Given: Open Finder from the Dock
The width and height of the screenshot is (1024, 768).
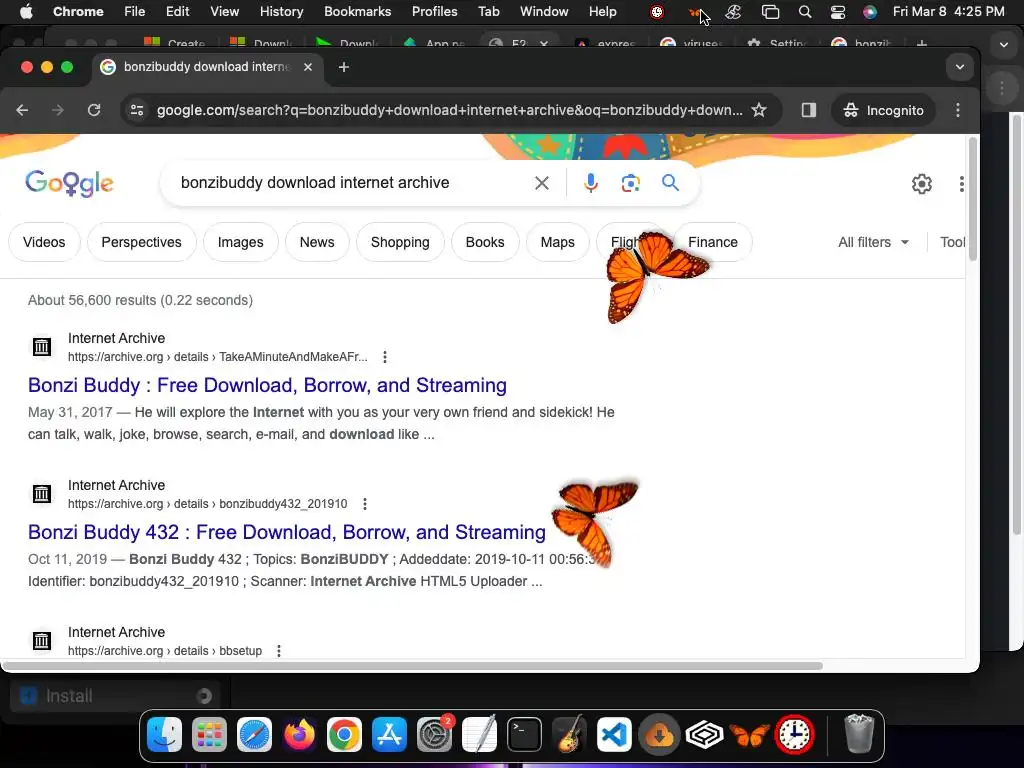Looking at the screenshot, I should pyautogui.click(x=164, y=735).
